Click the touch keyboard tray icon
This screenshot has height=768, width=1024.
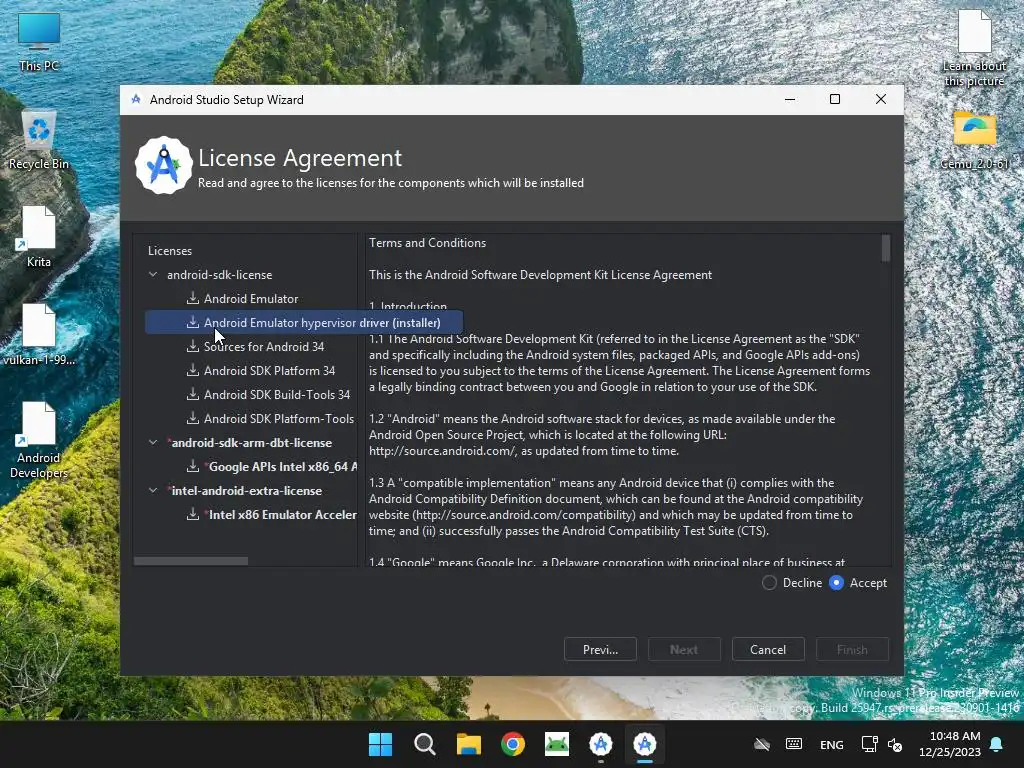[x=793, y=744]
